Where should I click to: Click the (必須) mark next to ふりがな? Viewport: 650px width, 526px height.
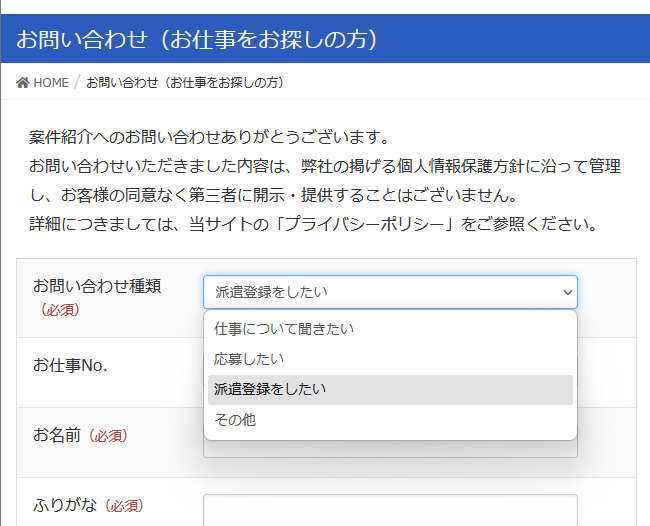(x=124, y=507)
